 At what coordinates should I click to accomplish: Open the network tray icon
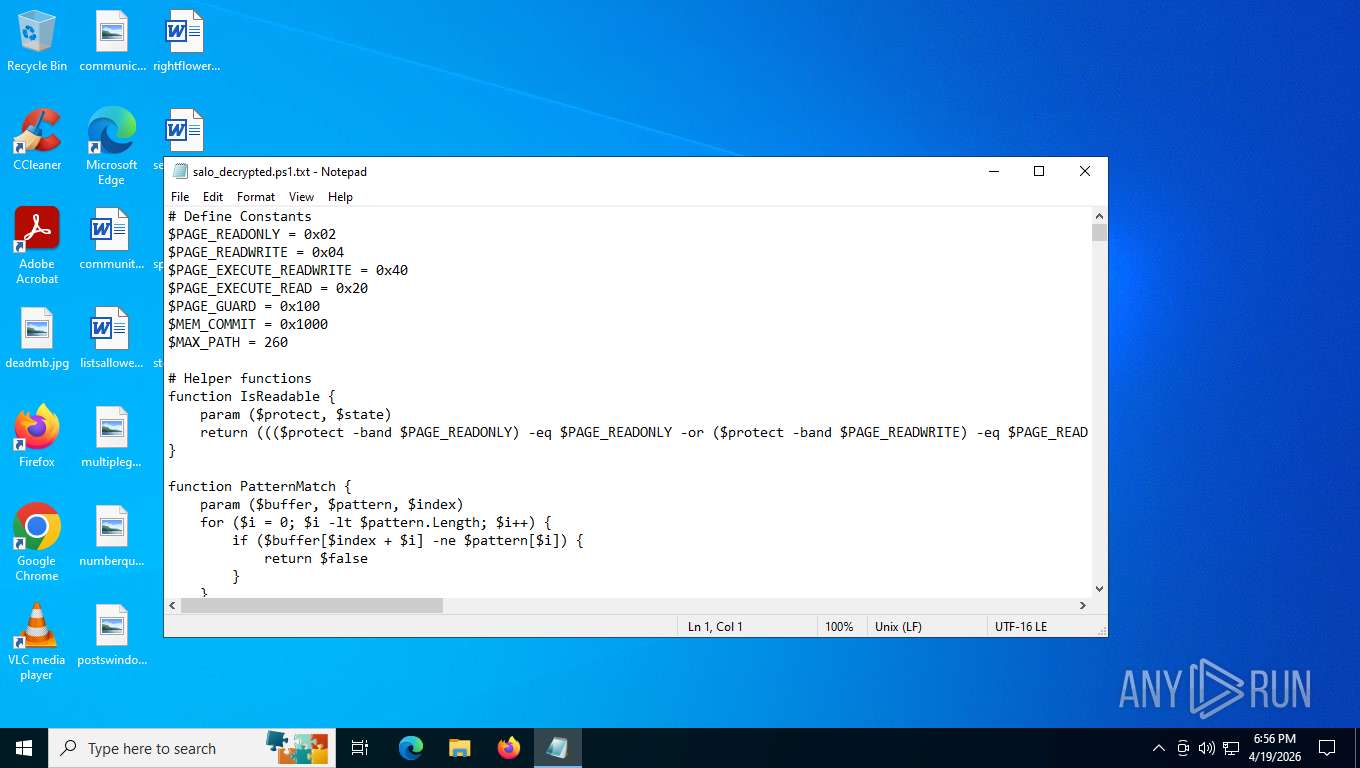click(1231, 748)
